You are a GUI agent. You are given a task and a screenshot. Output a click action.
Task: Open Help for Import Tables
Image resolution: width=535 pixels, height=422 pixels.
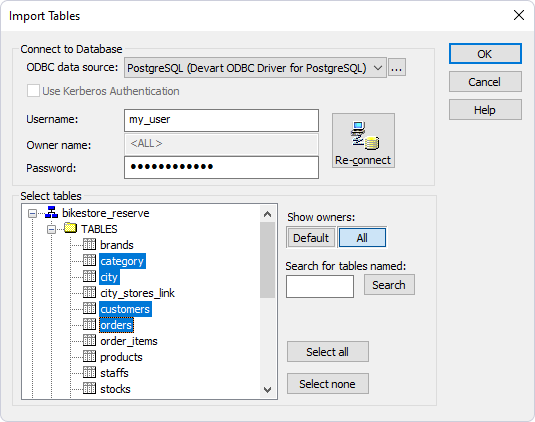(x=485, y=110)
